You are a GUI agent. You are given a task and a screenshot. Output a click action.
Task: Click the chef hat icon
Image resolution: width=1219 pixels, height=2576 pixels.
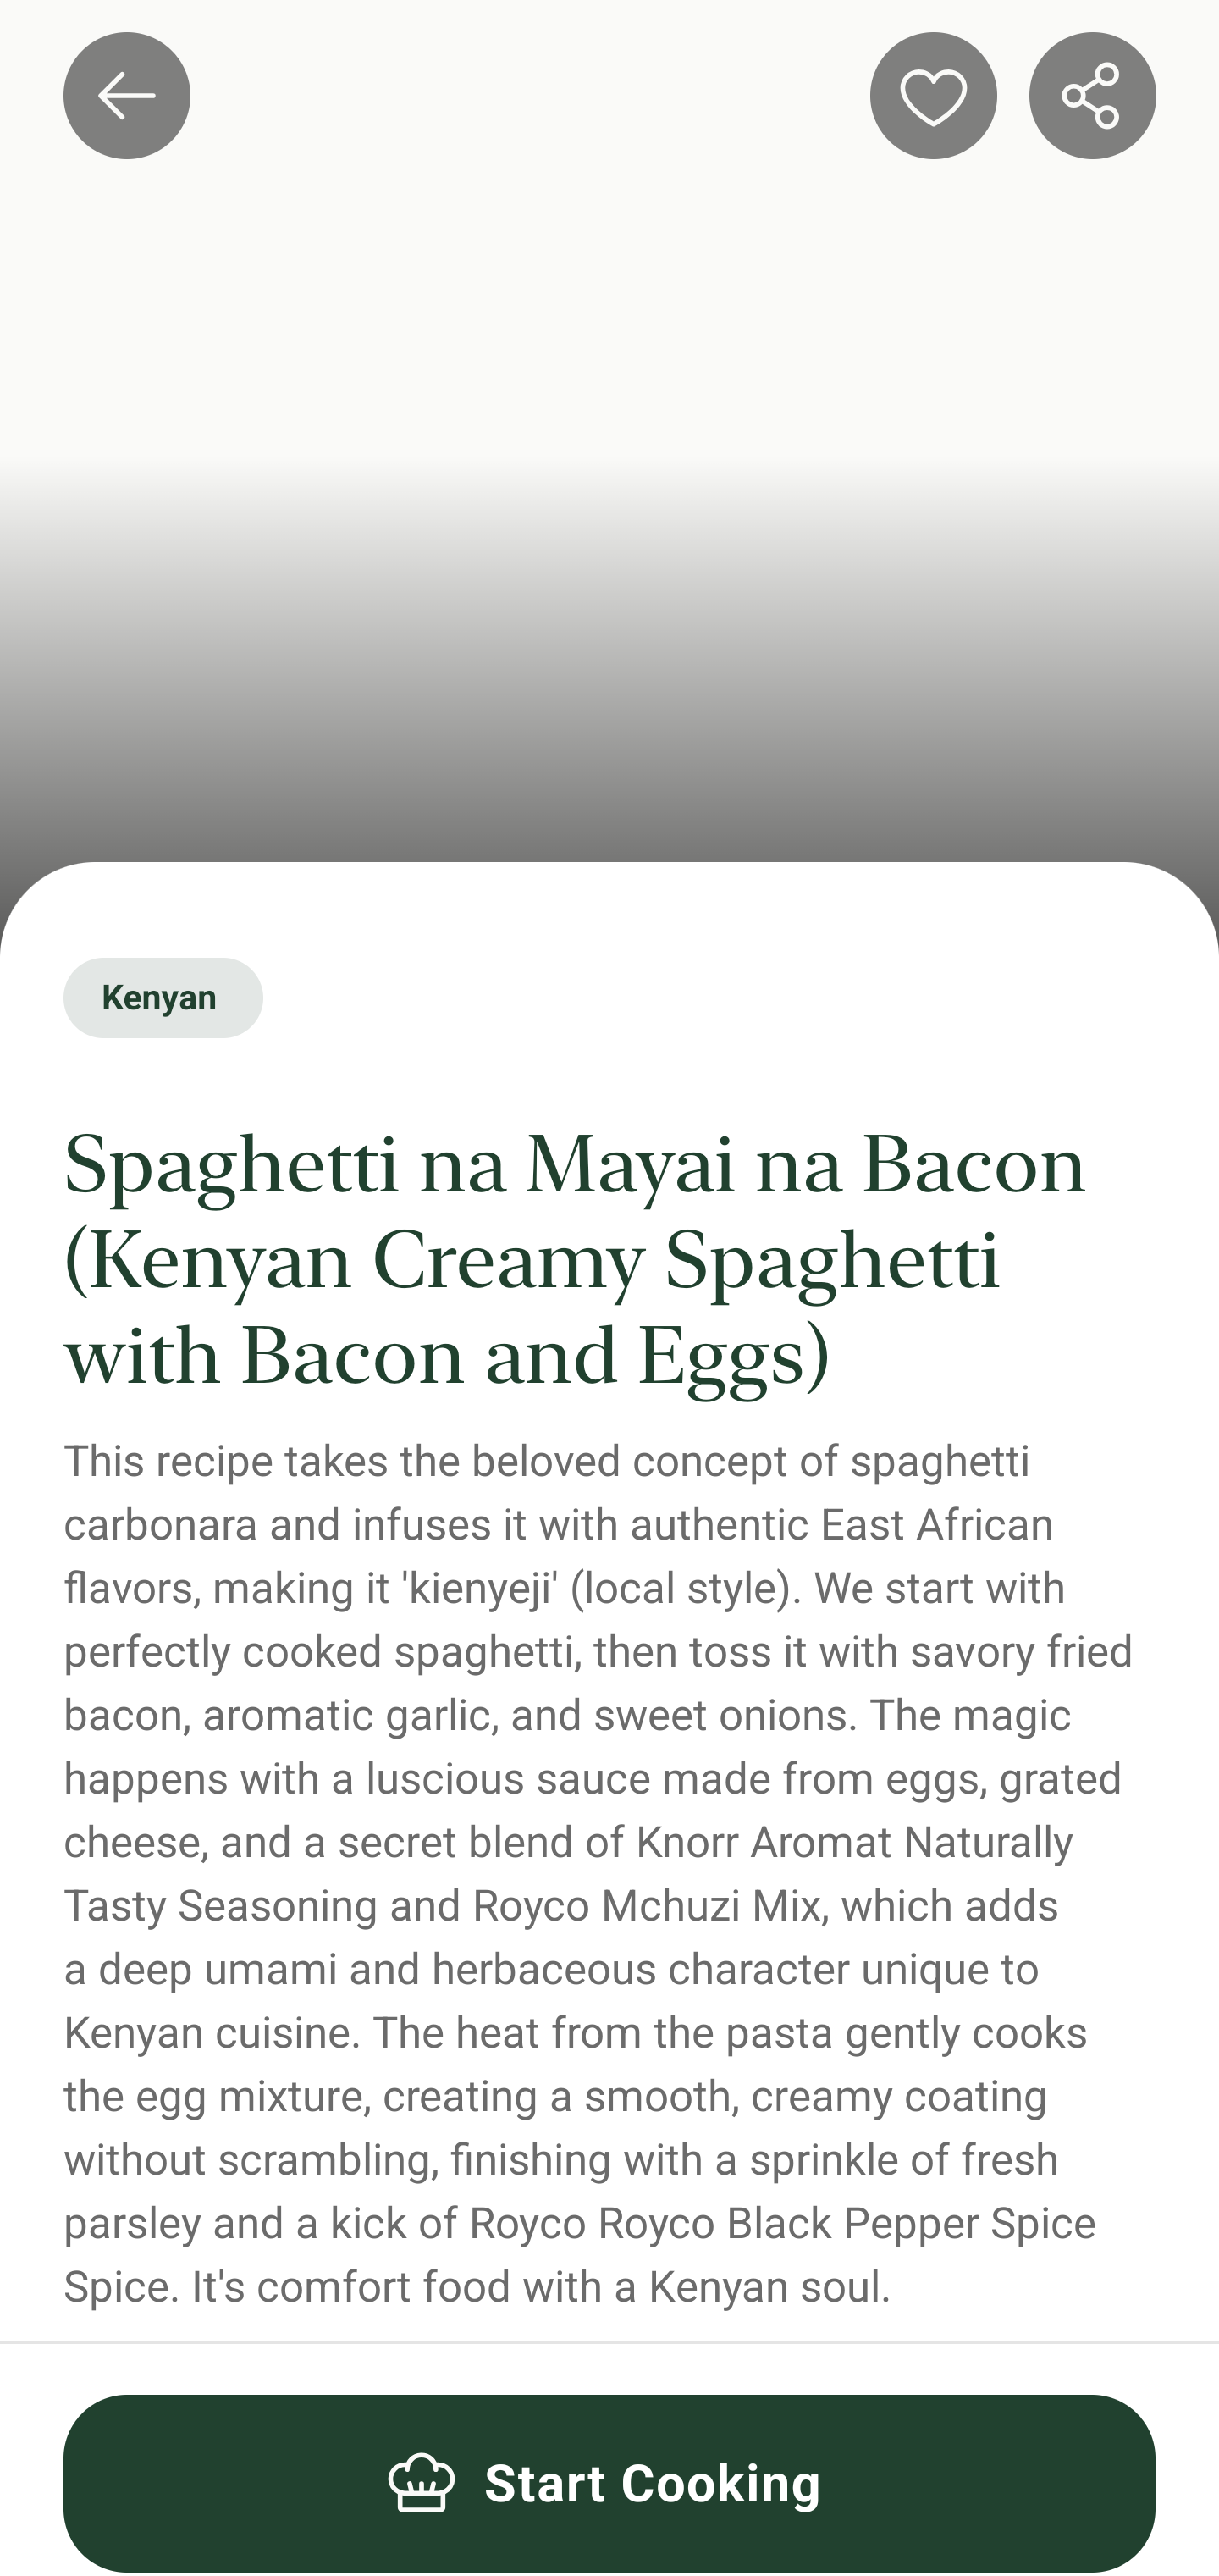(x=421, y=2481)
